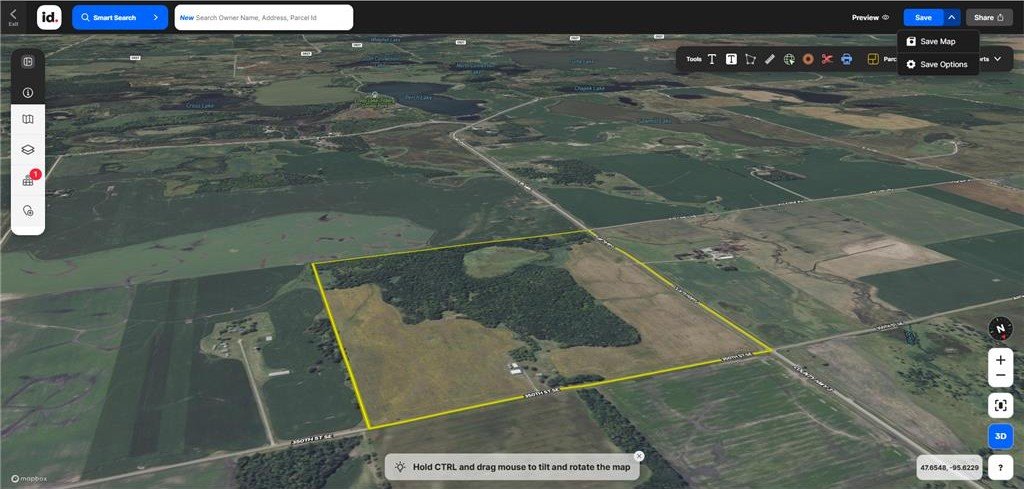This screenshot has width=1024, height=489.
Task: Select the boxed Text label tool
Action: 731,59
